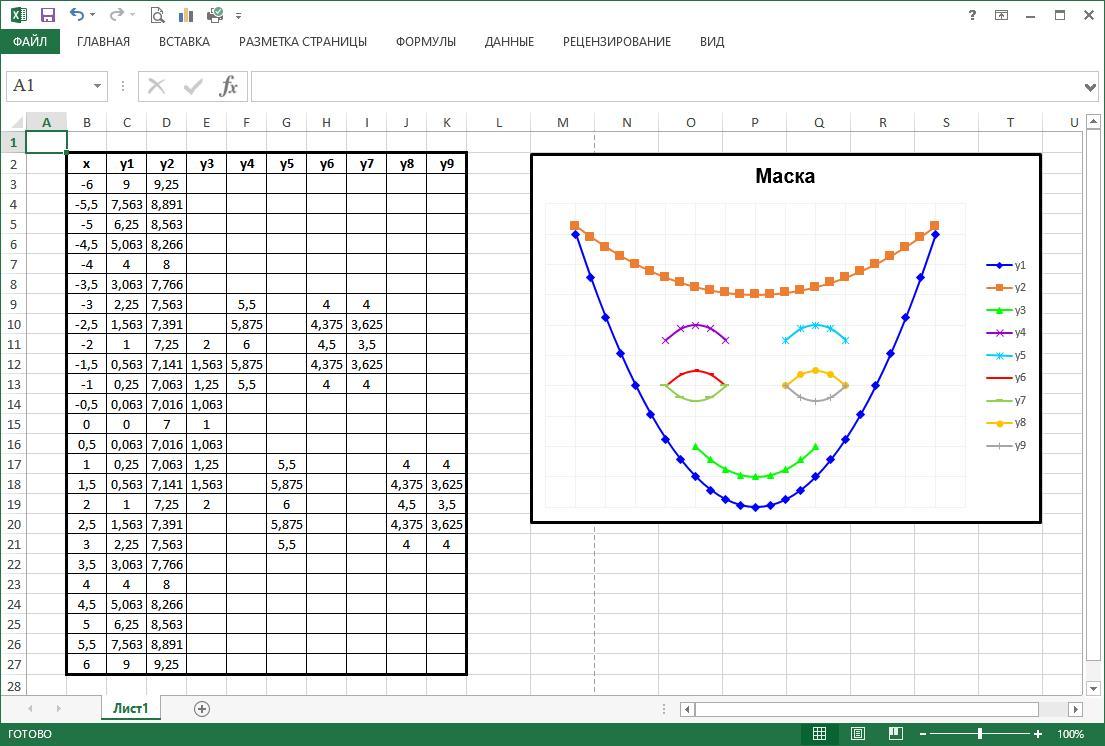Screen dimensions: 1105x746
Task: Click the zoom slider handle
Action: 980,734
